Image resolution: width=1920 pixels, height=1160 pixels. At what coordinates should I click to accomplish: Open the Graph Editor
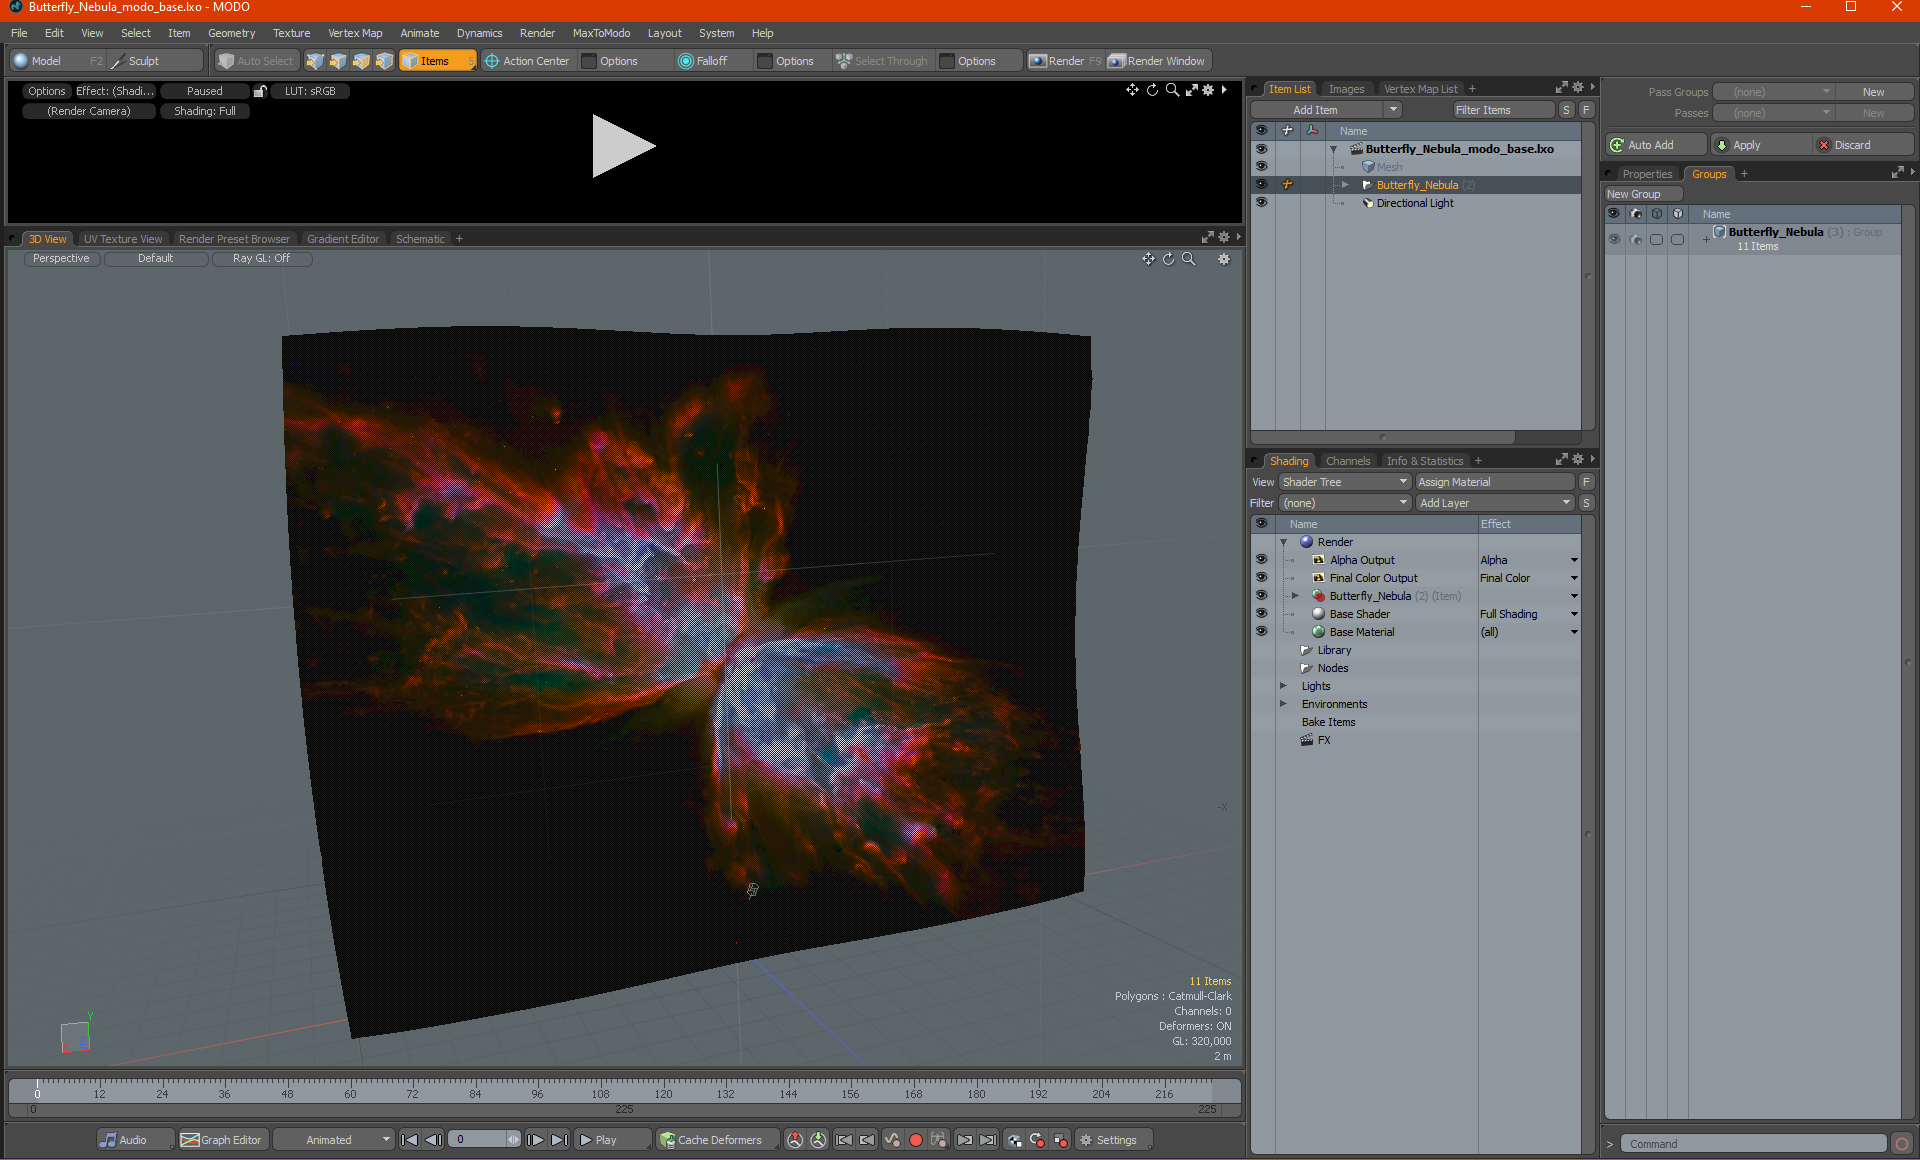(222, 1140)
